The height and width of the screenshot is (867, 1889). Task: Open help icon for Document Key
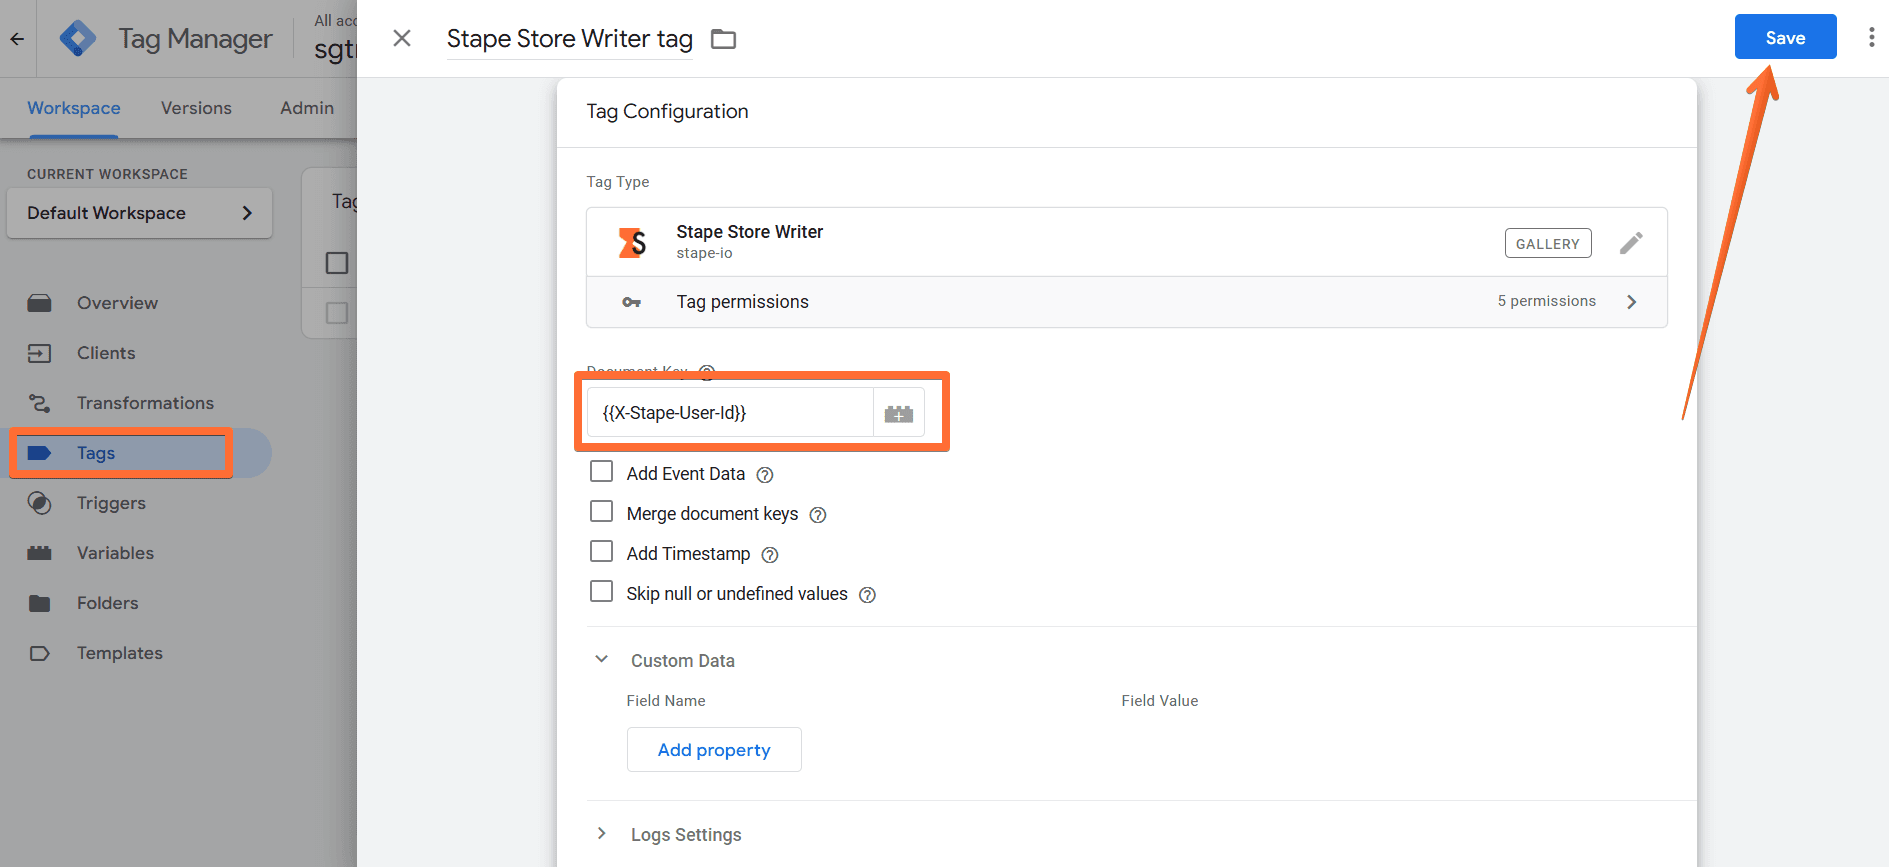(707, 372)
